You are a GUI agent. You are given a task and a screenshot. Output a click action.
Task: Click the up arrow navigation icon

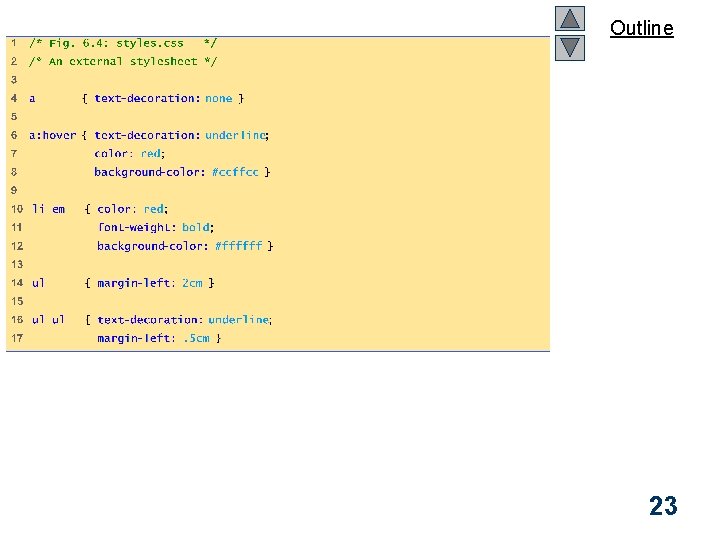pos(569,18)
